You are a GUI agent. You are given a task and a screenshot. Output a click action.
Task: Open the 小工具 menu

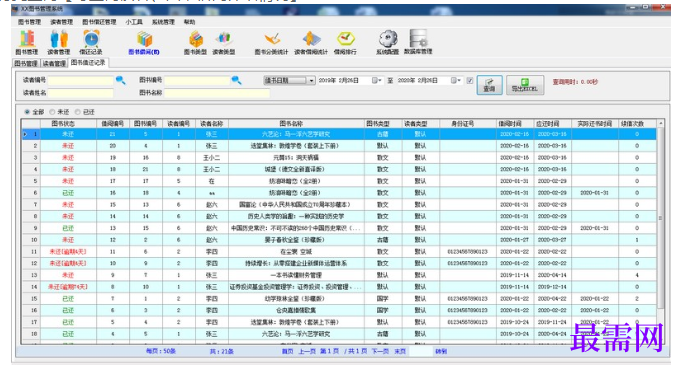tap(134, 22)
